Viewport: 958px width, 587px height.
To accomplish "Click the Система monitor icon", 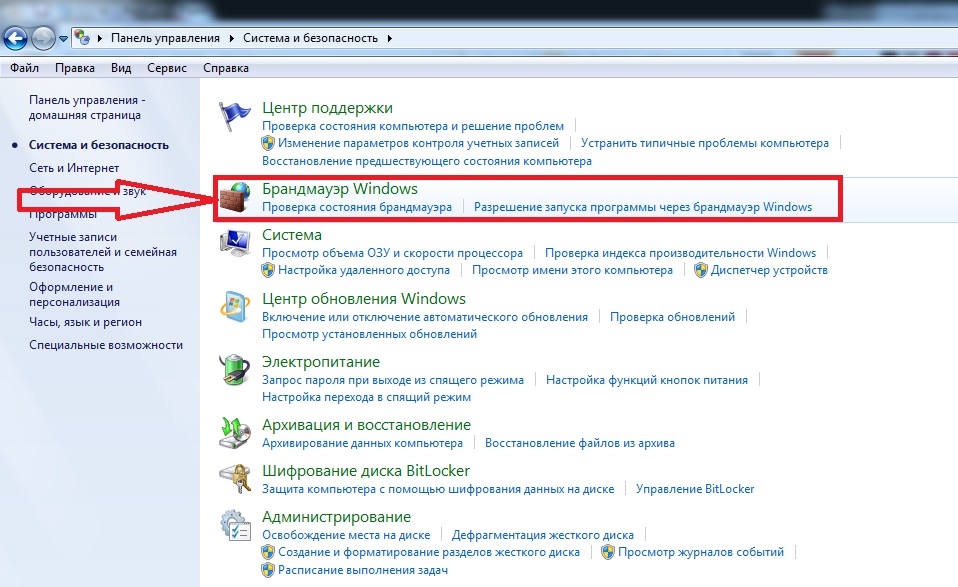I will click(235, 242).
